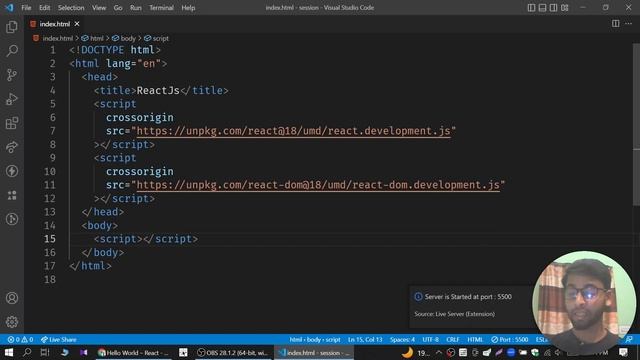Viewport: 640px width, 360px height.
Task: Toggle the Secondary Side Bar layout icon
Action: [x=553, y=7]
